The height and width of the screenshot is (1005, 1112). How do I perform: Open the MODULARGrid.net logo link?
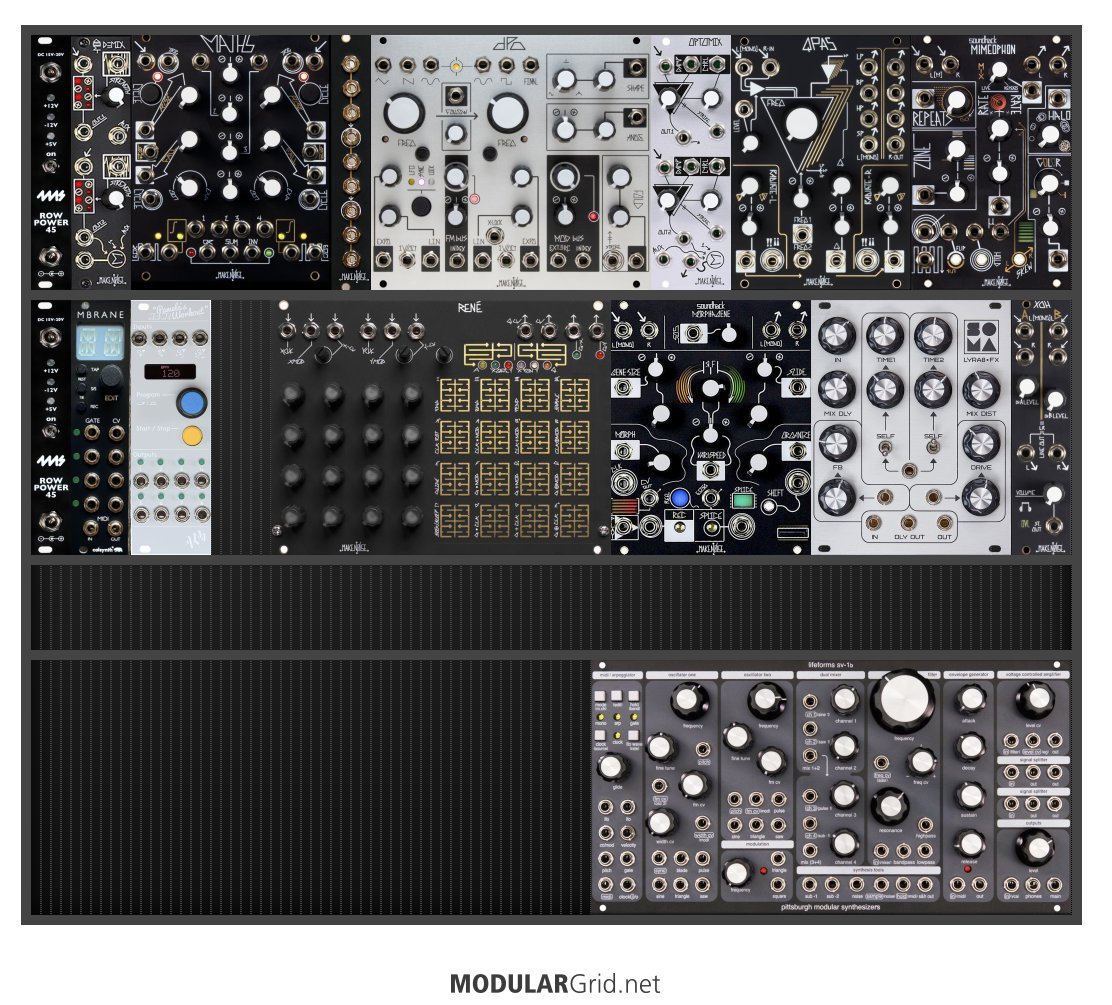pyautogui.click(x=555, y=984)
